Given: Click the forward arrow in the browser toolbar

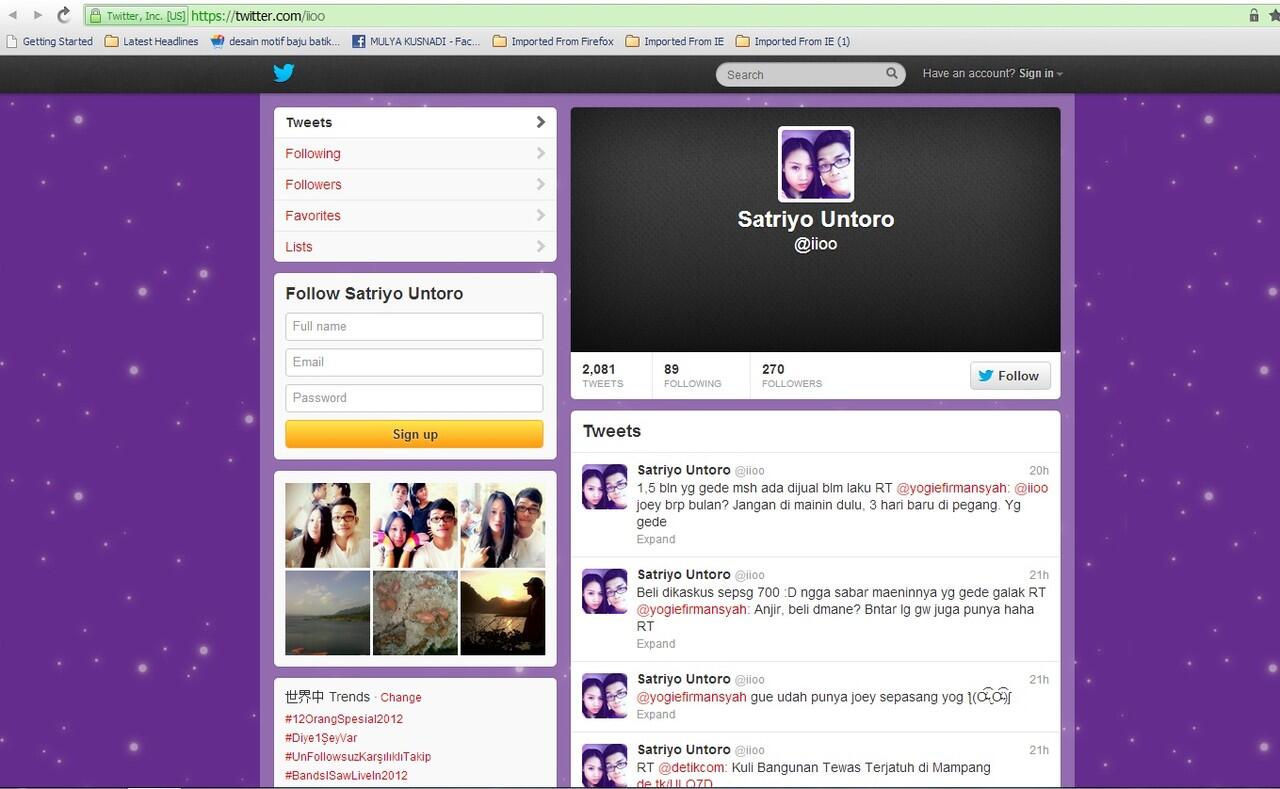Looking at the screenshot, I should click(38, 15).
